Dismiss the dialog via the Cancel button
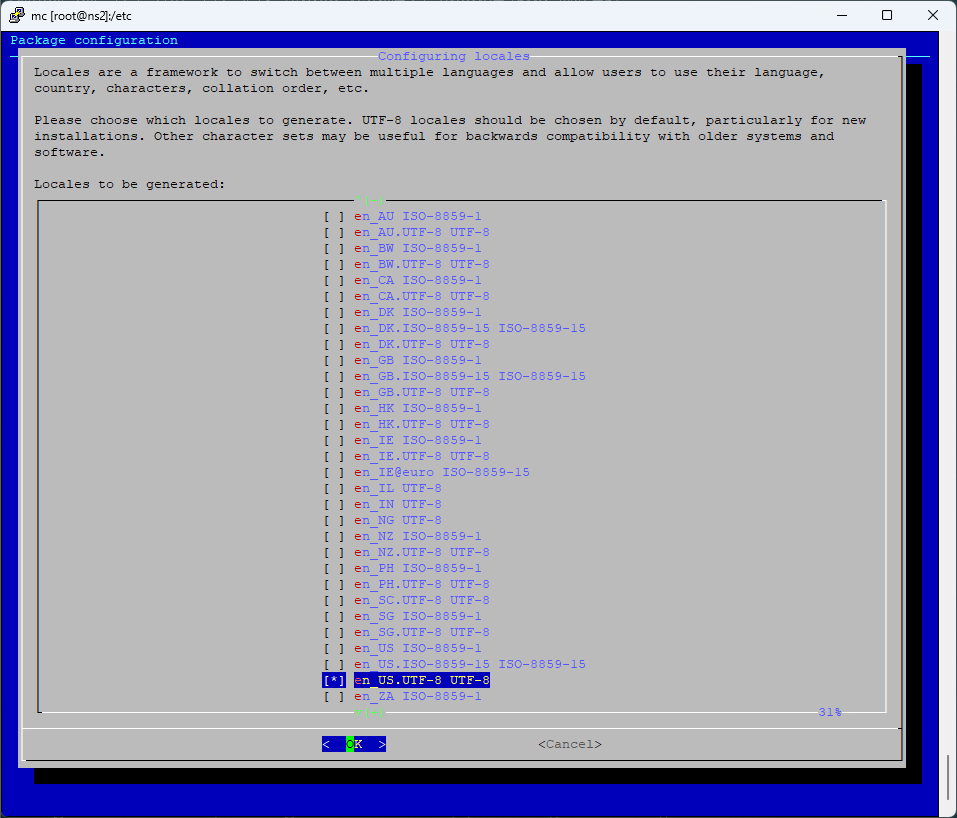 [568, 743]
